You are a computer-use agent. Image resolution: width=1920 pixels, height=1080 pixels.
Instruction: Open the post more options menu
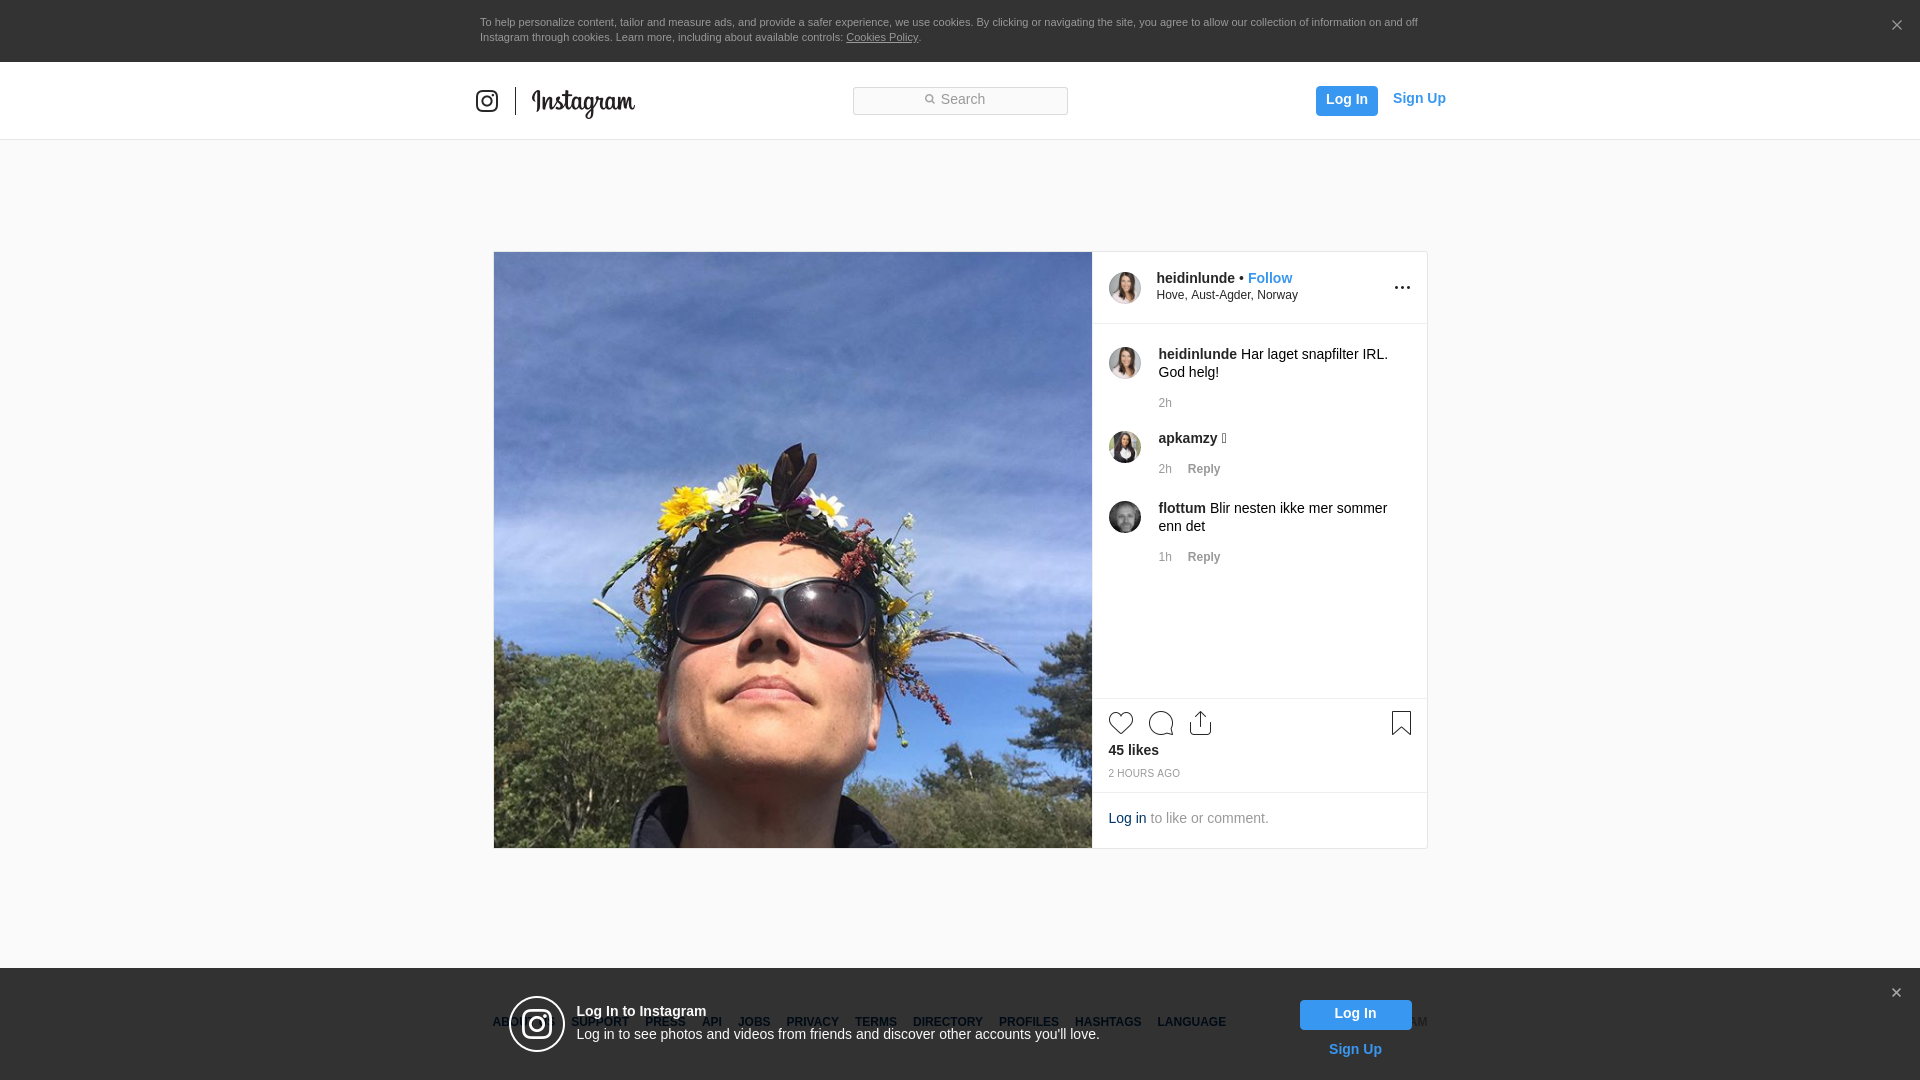[x=1402, y=288]
